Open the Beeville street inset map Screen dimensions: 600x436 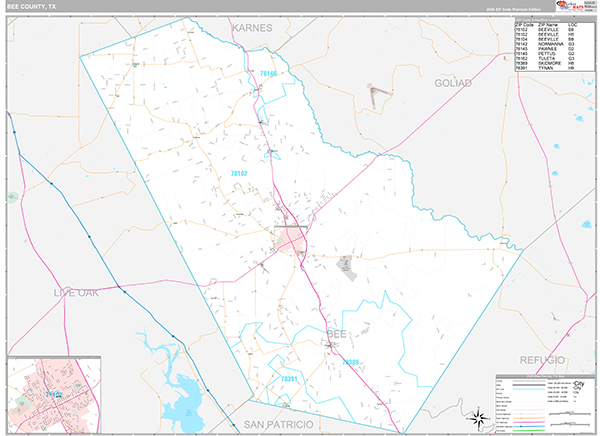54,395
